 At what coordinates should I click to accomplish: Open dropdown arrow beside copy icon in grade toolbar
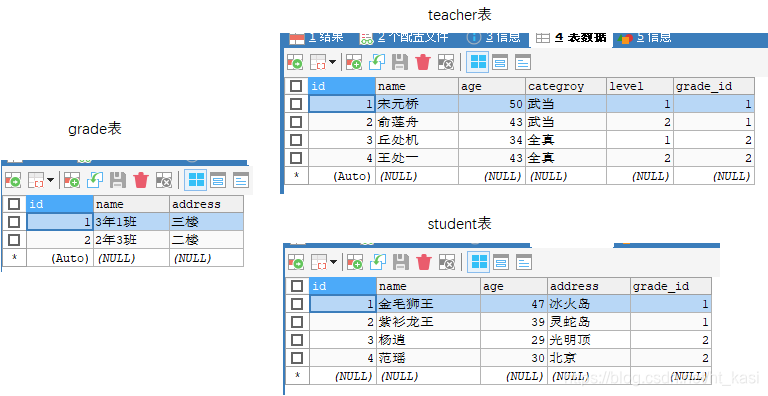coord(50,180)
